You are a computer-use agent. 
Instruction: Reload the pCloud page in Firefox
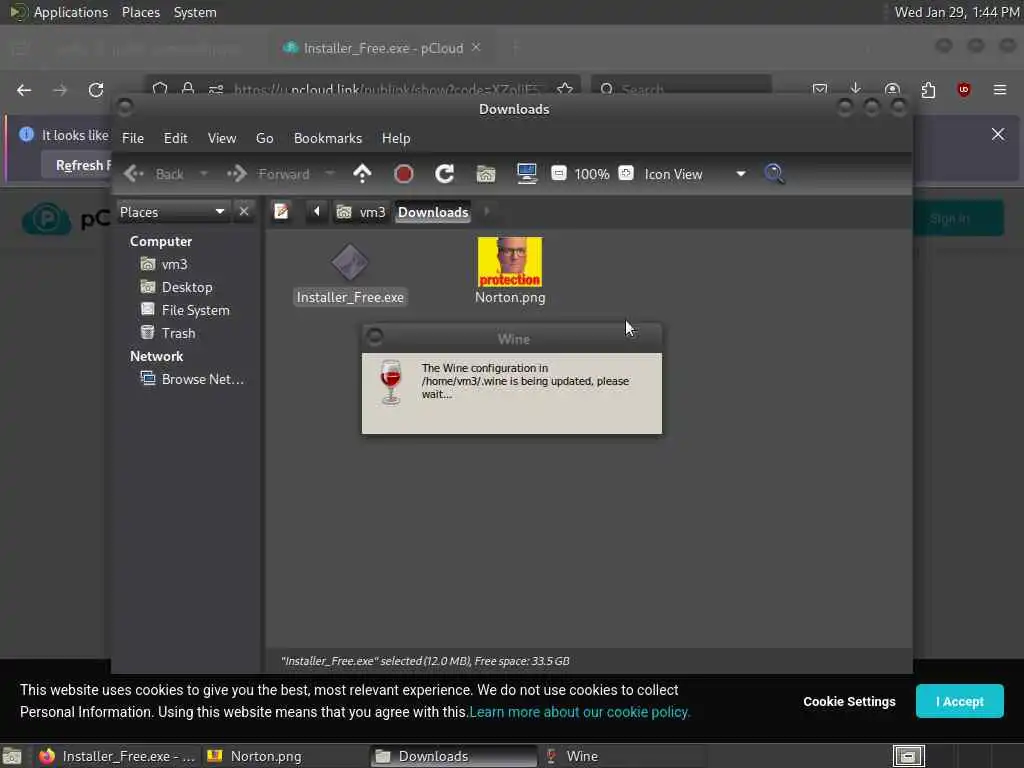click(96, 90)
